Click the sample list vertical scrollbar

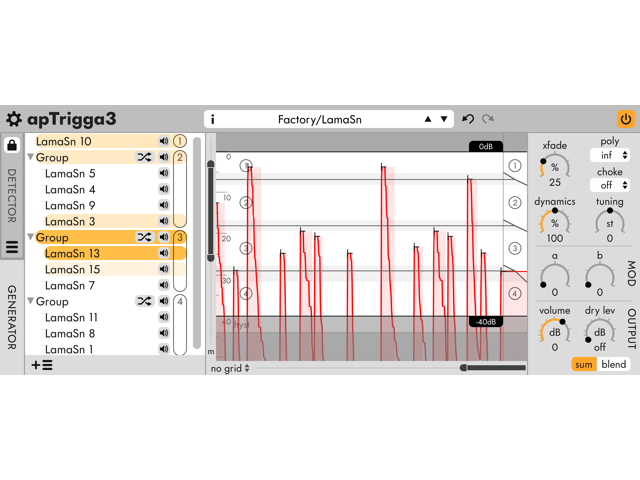coord(197,243)
